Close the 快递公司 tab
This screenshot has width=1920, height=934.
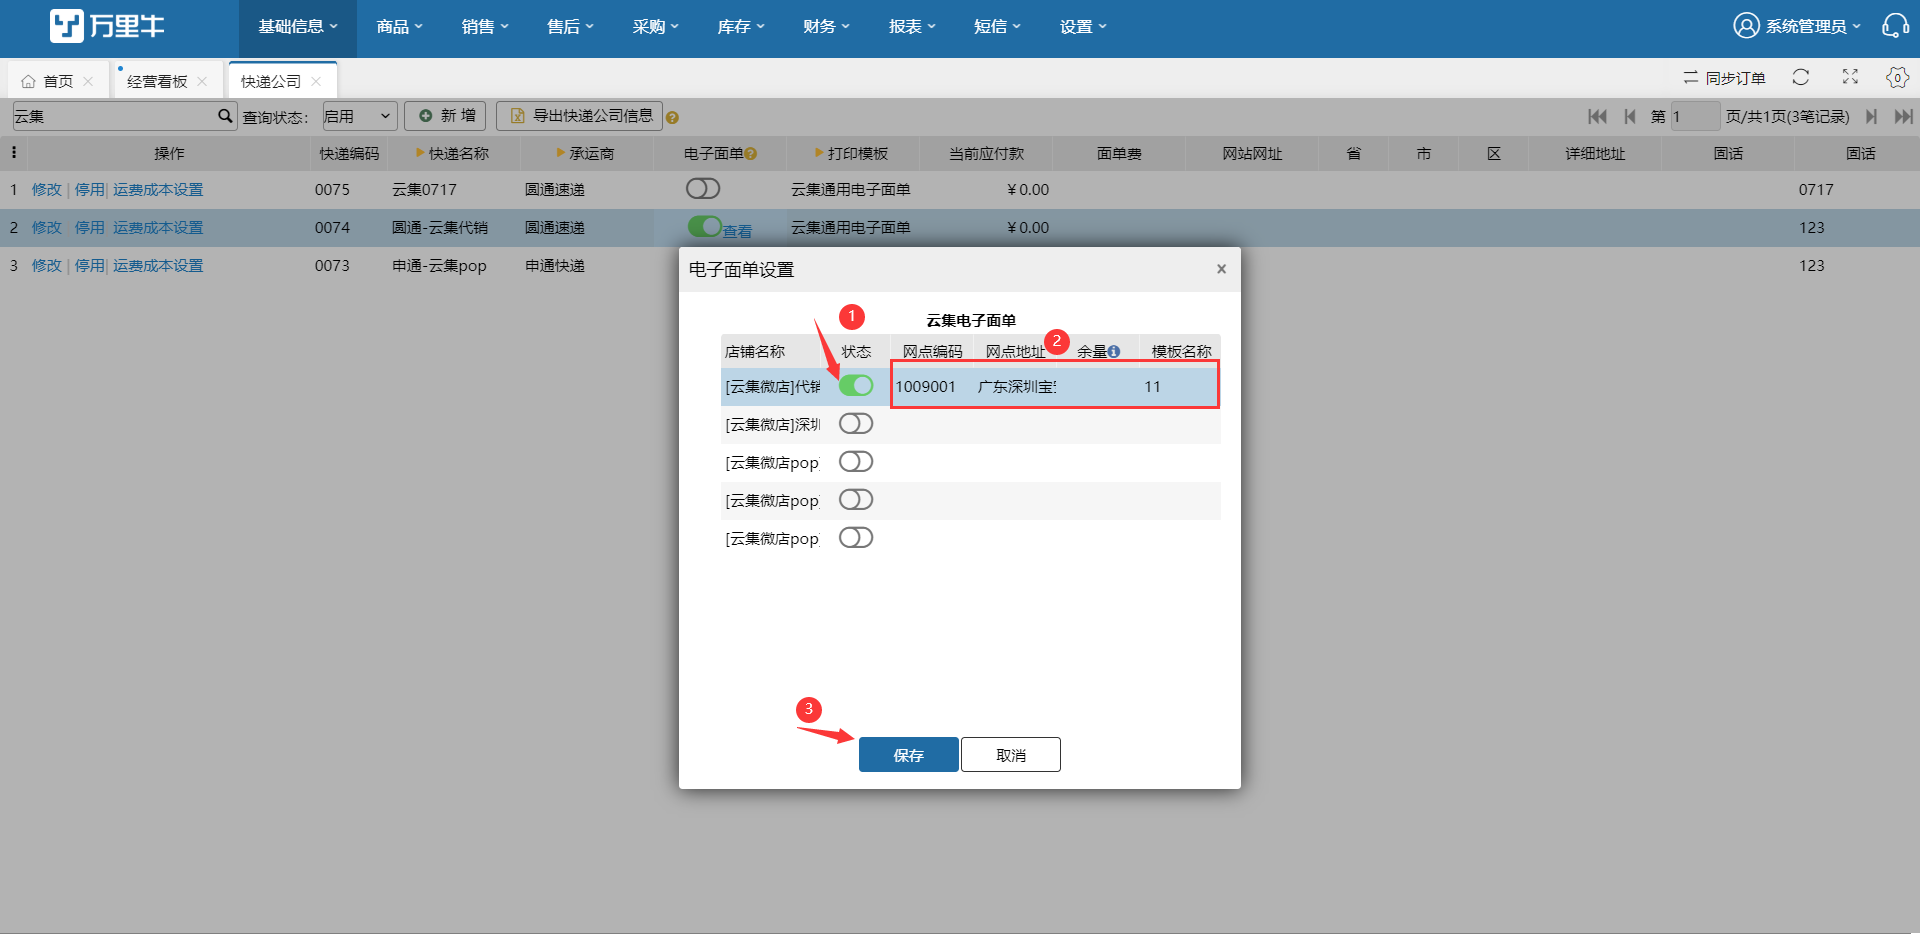(316, 82)
